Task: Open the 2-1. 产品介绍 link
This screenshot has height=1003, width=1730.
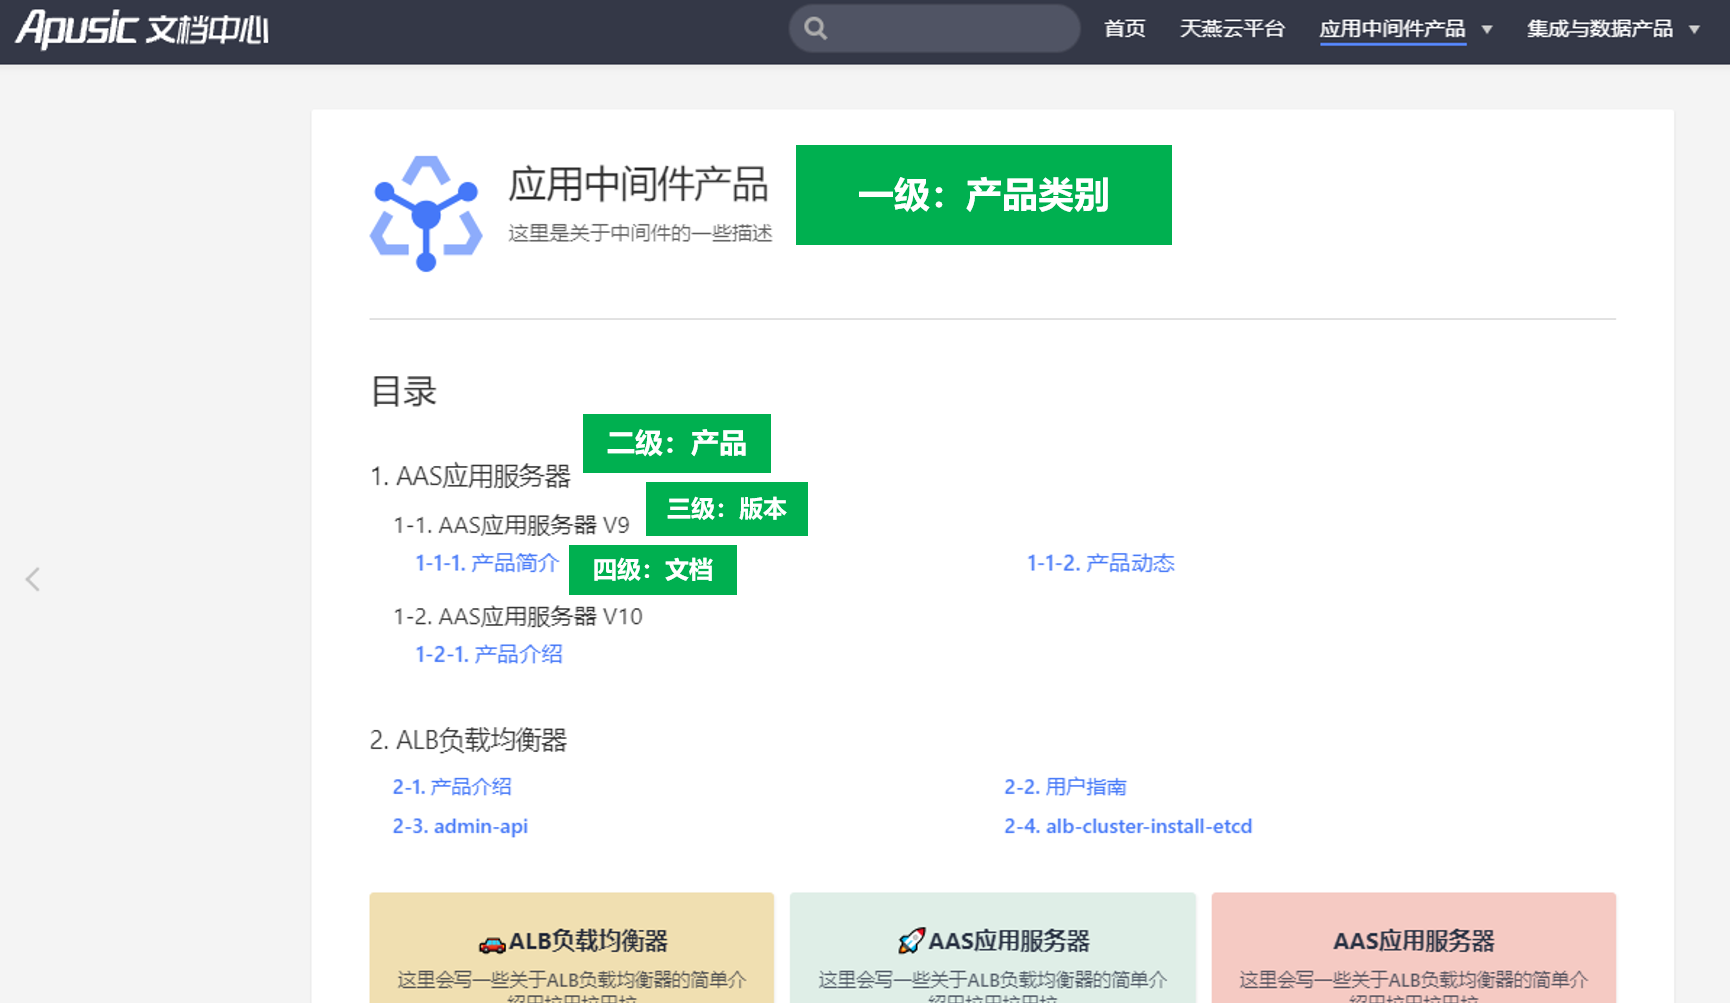Action: (452, 787)
